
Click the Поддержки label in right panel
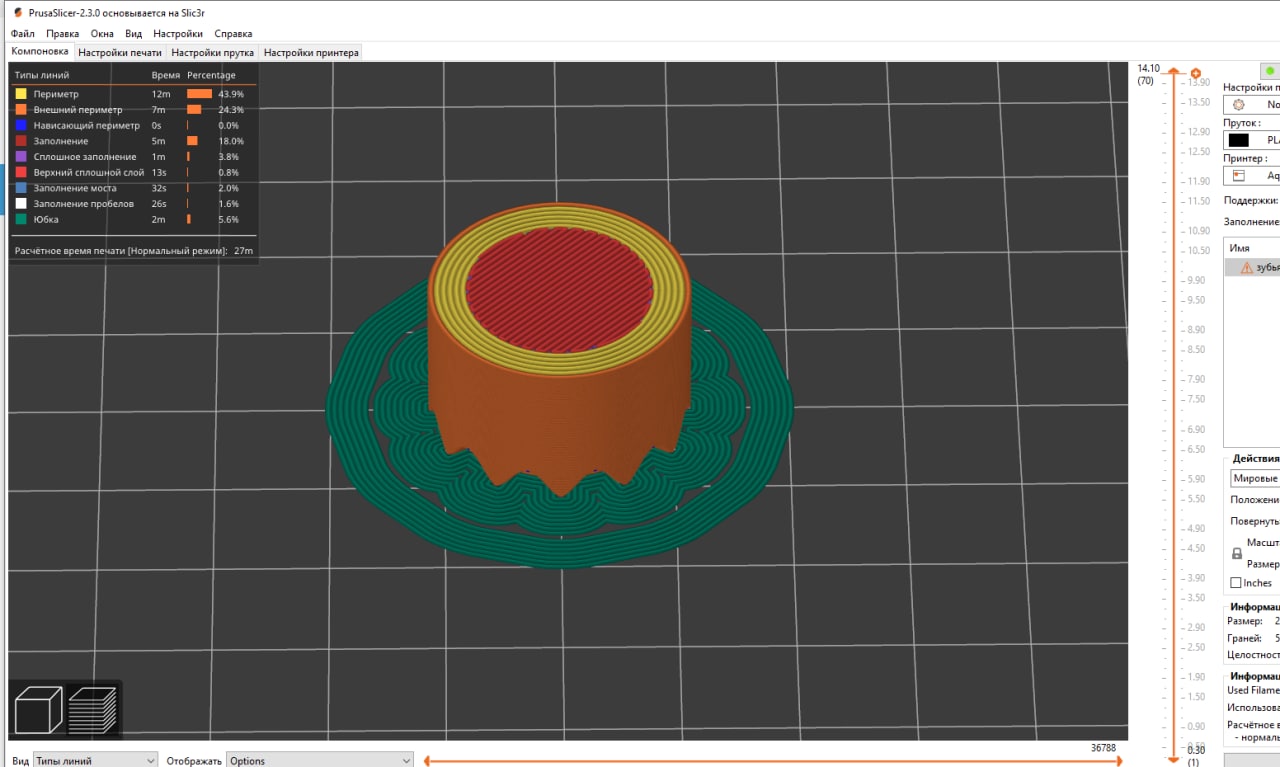[x=1251, y=201]
